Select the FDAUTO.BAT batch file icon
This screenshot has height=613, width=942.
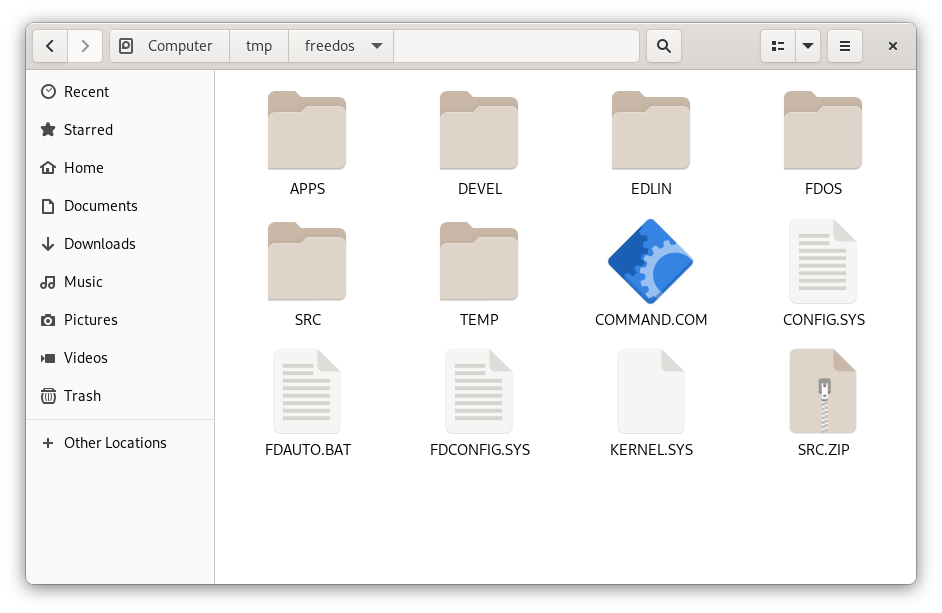(x=307, y=391)
